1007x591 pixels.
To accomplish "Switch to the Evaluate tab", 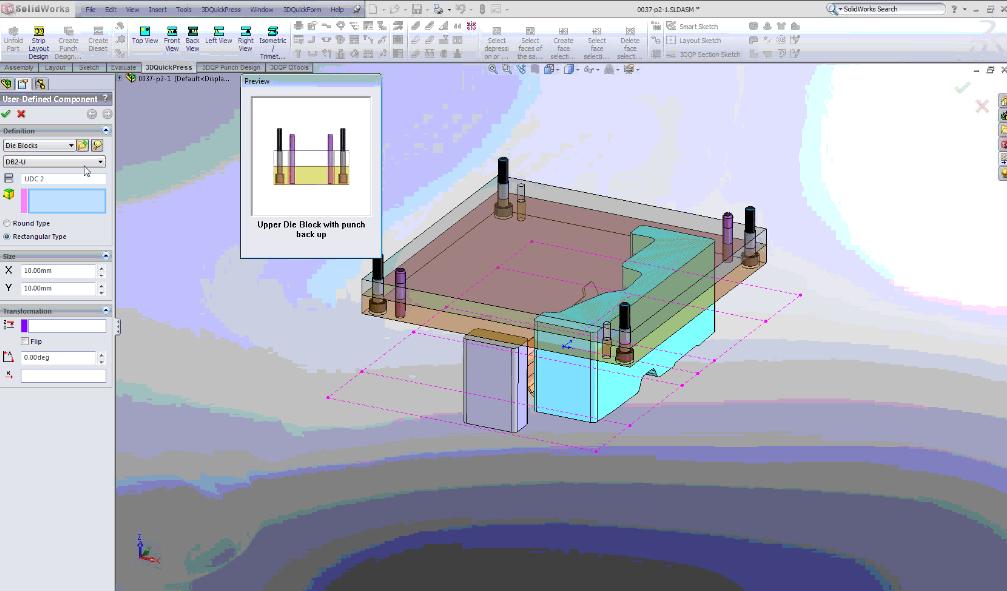I will coord(123,67).
